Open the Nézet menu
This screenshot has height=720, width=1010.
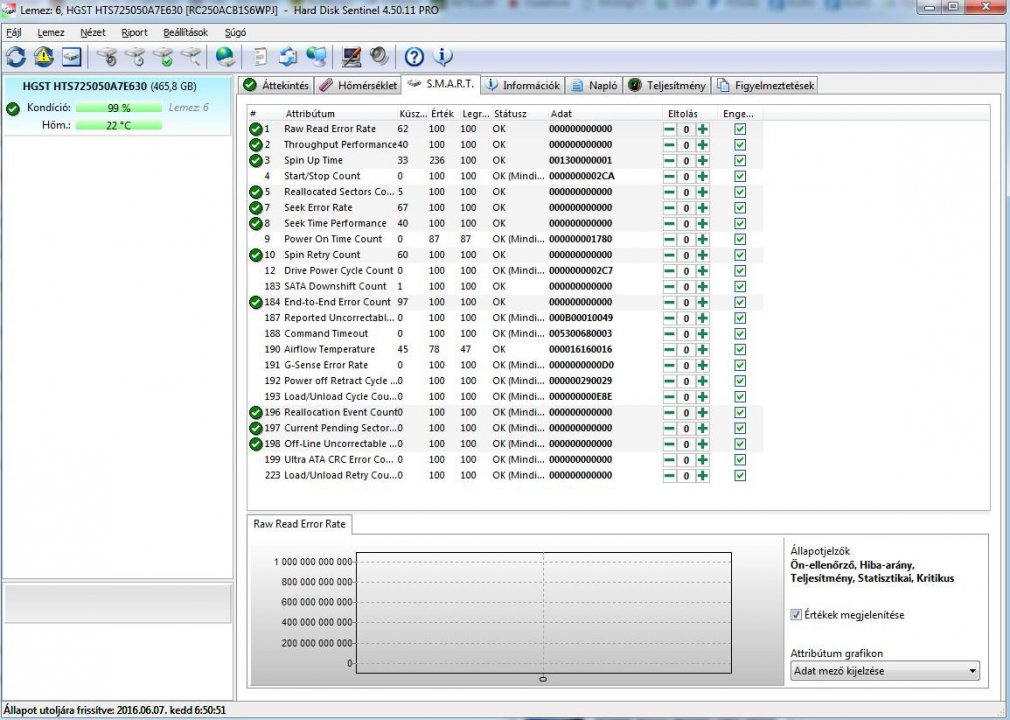click(x=93, y=32)
